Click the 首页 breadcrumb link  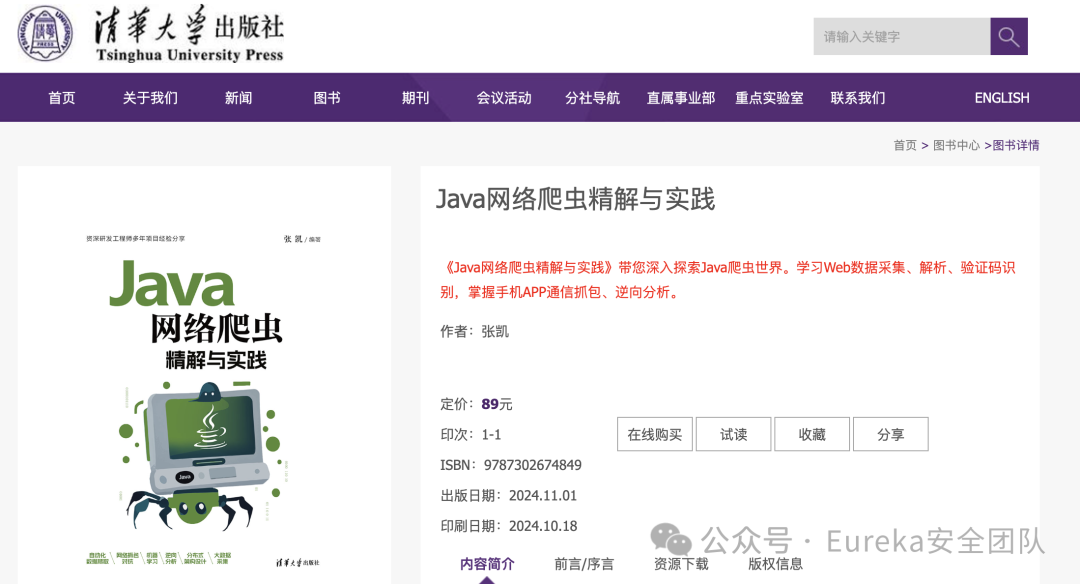(905, 145)
